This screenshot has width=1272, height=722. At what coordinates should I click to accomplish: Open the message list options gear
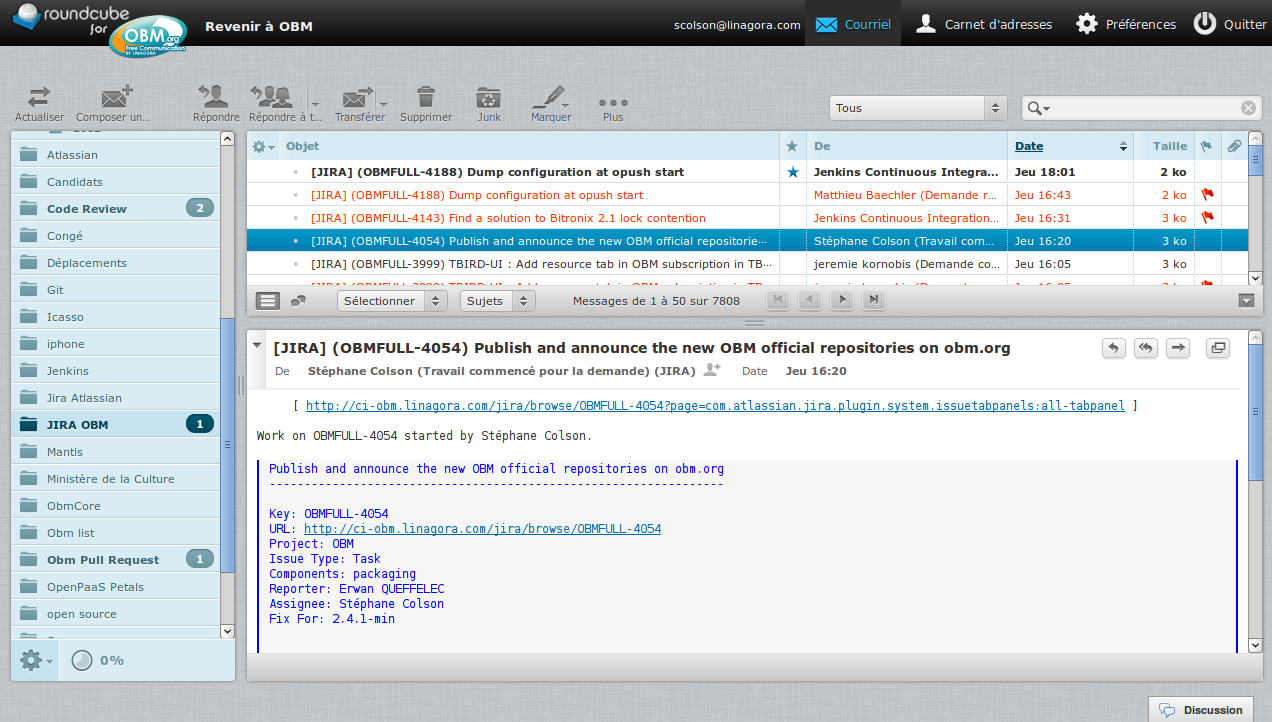[x=263, y=146]
